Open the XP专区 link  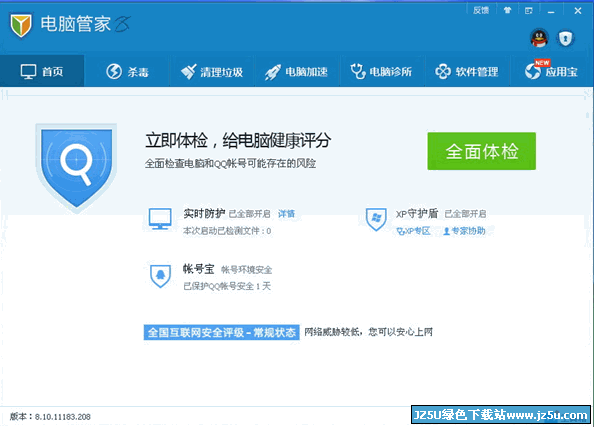413,231
